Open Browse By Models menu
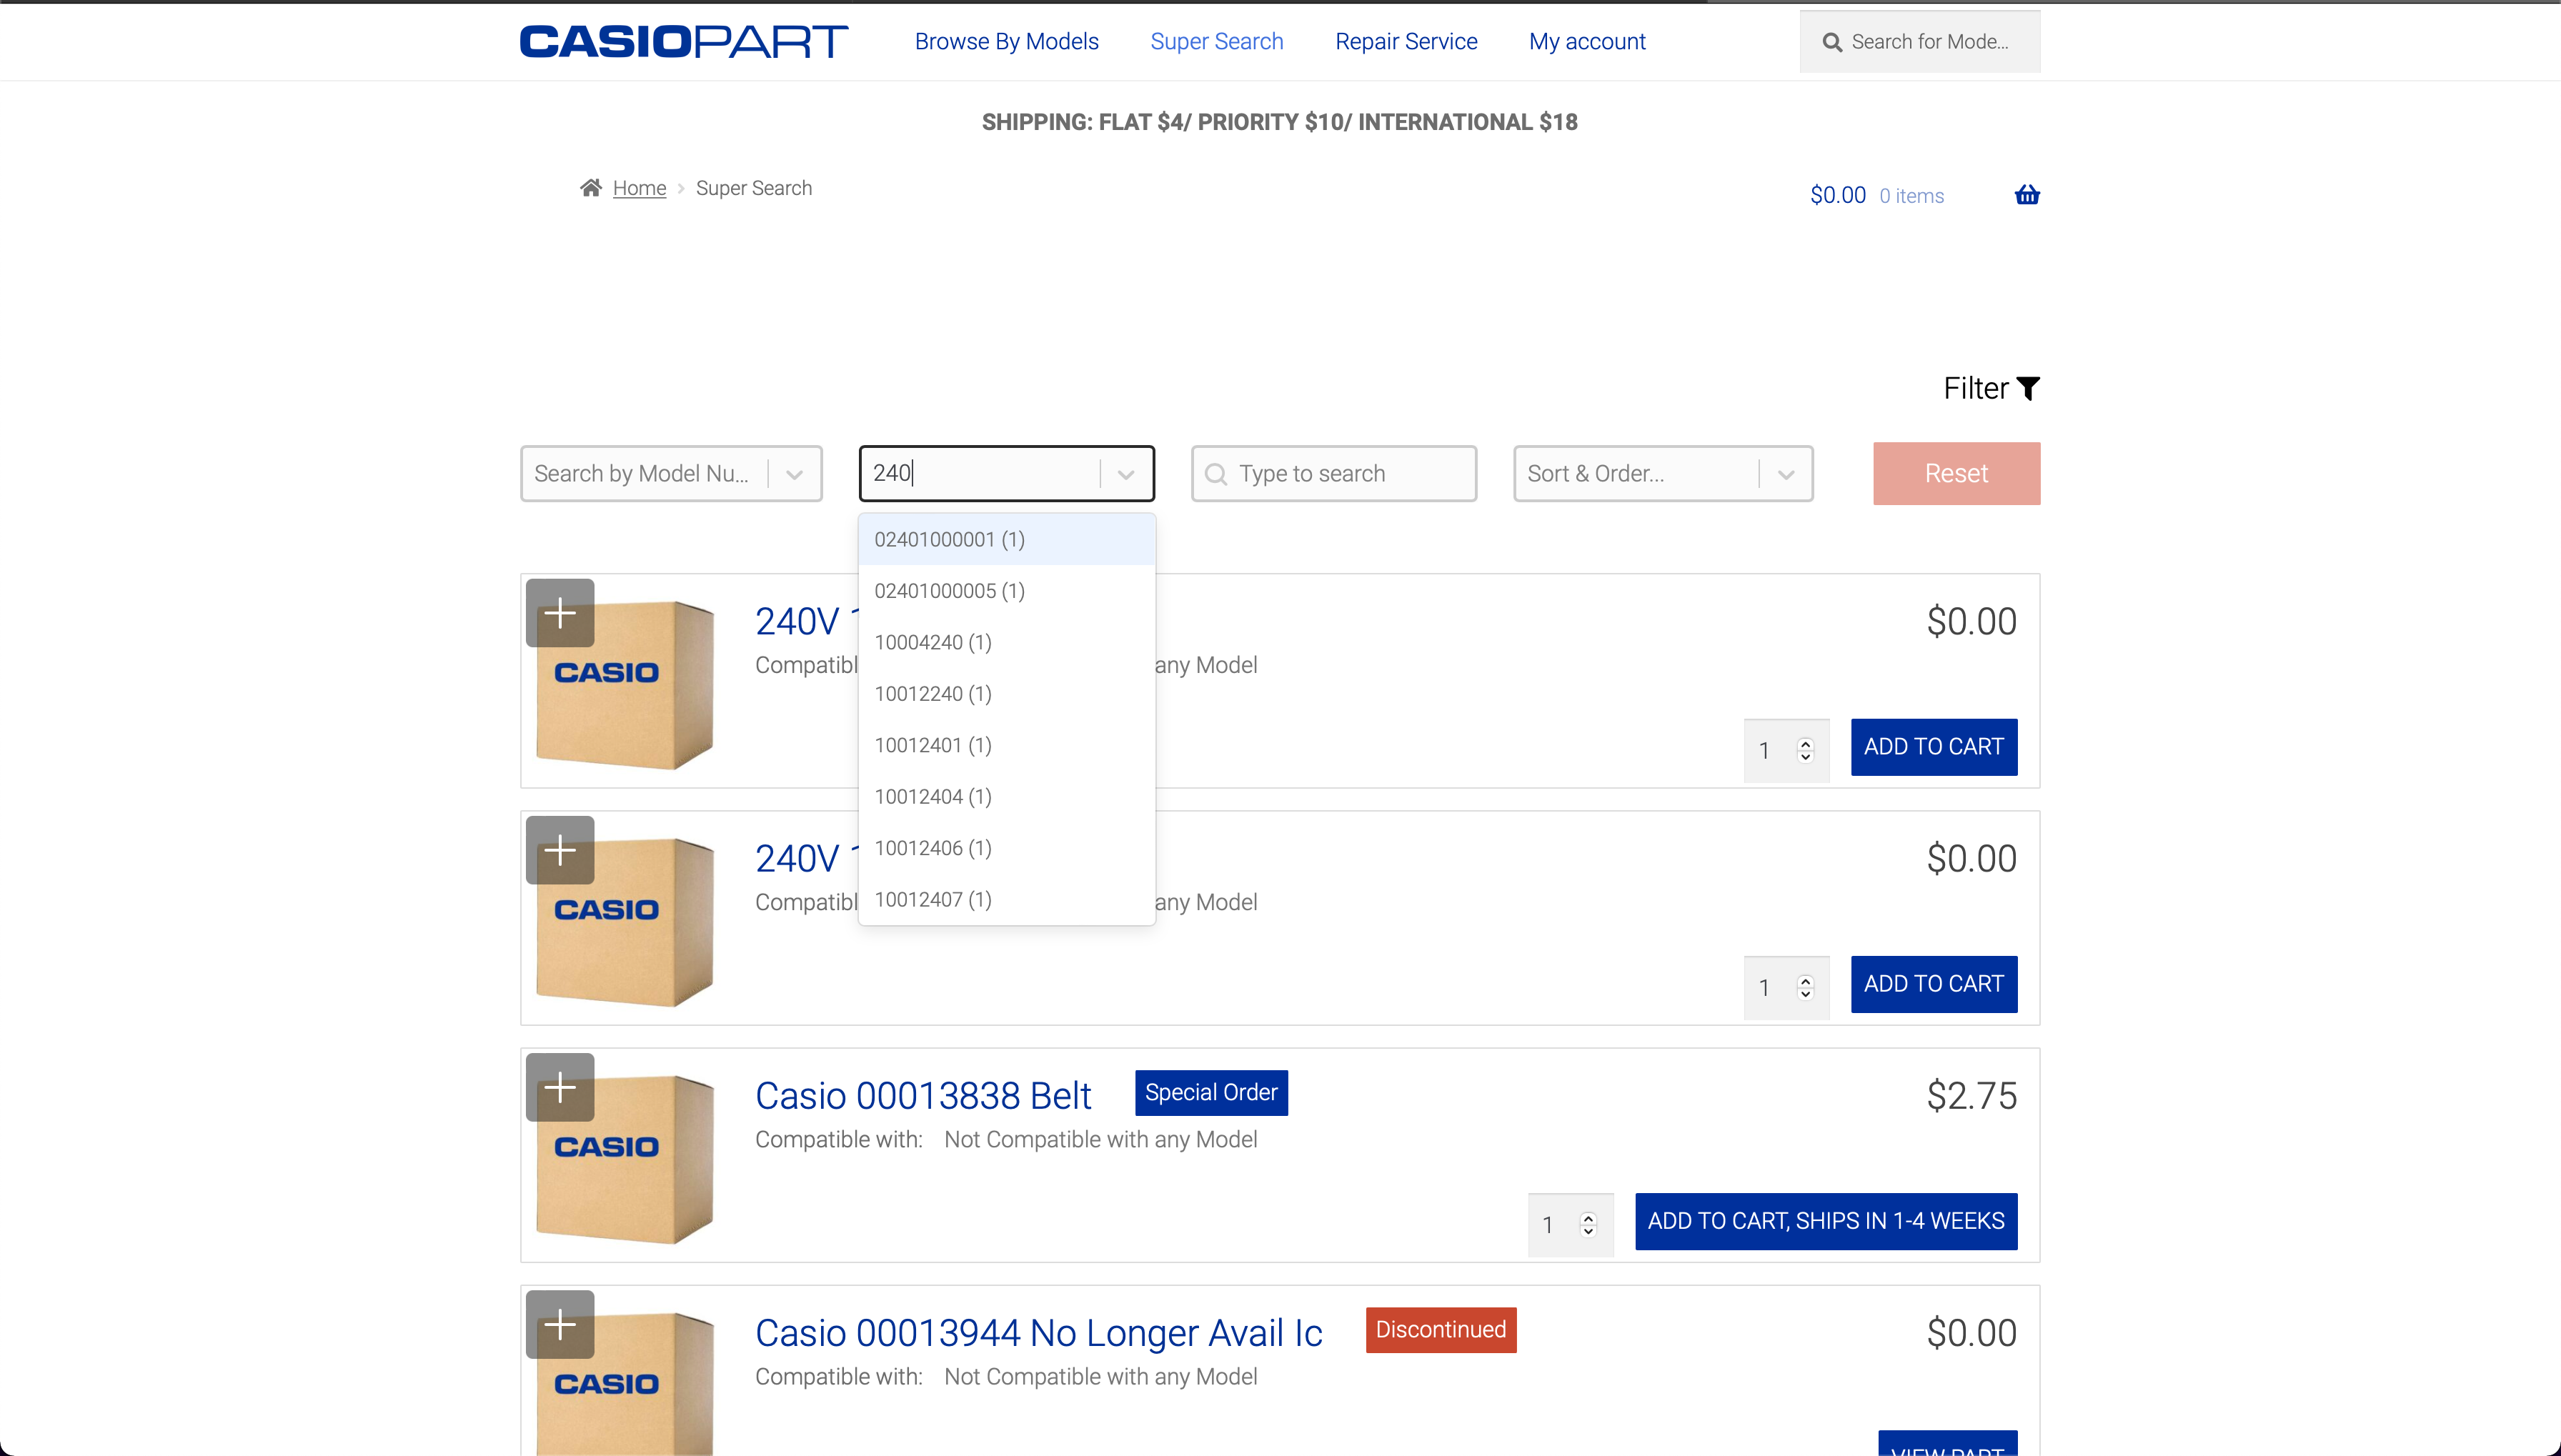 (x=1006, y=41)
